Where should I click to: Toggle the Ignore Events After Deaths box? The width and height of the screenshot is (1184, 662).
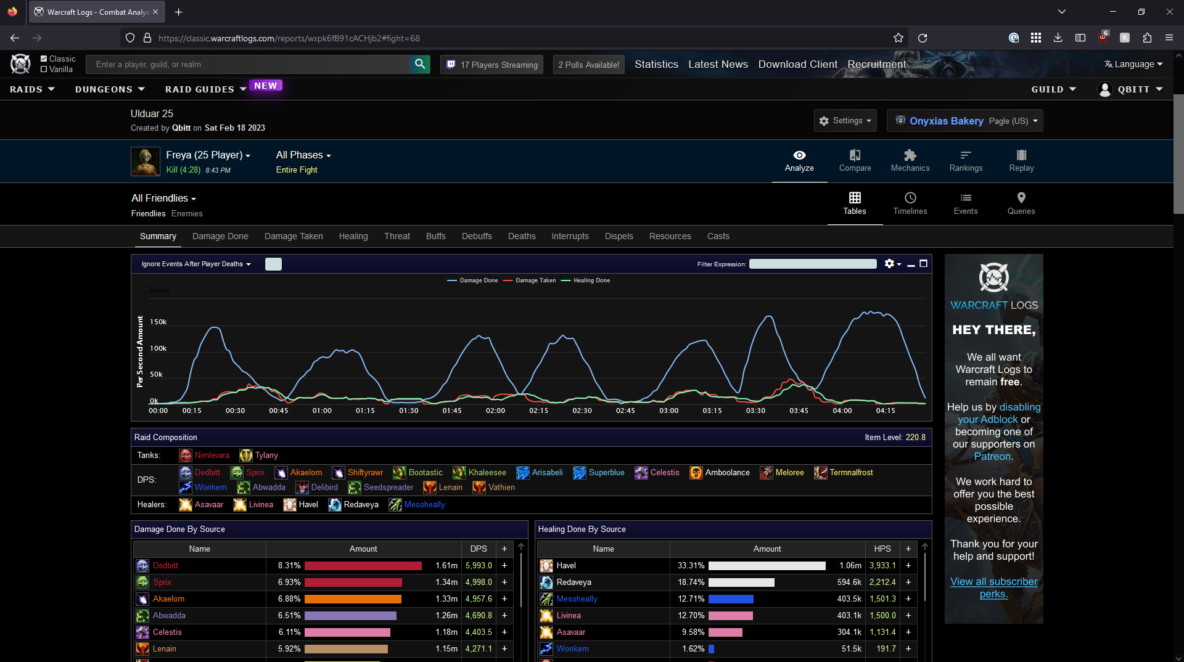(x=273, y=264)
